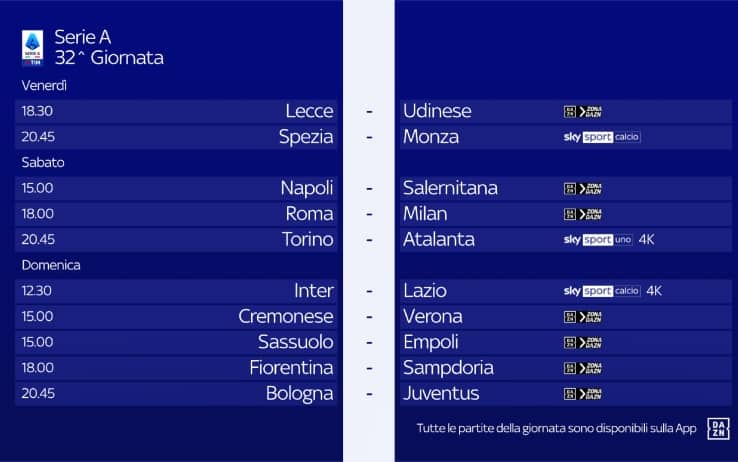The width and height of the screenshot is (738, 462).
Task: Click Zona DAZN icon for Napoli-Salernitana
Action: [x=582, y=188]
